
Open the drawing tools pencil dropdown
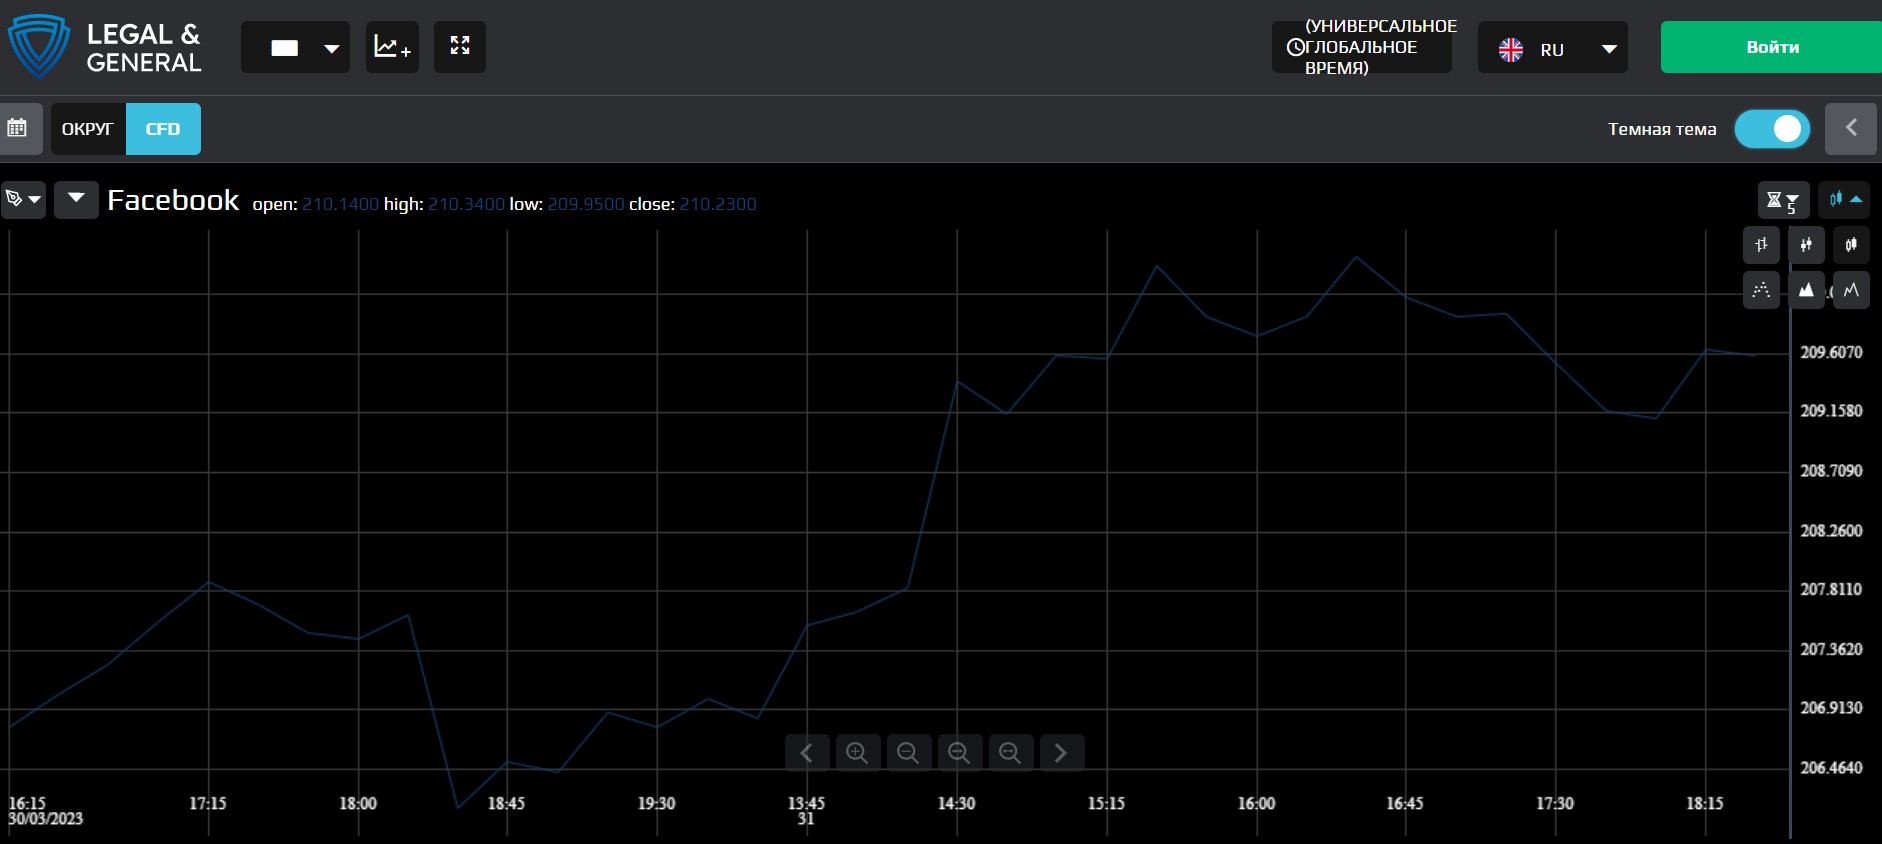click(23, 200)
